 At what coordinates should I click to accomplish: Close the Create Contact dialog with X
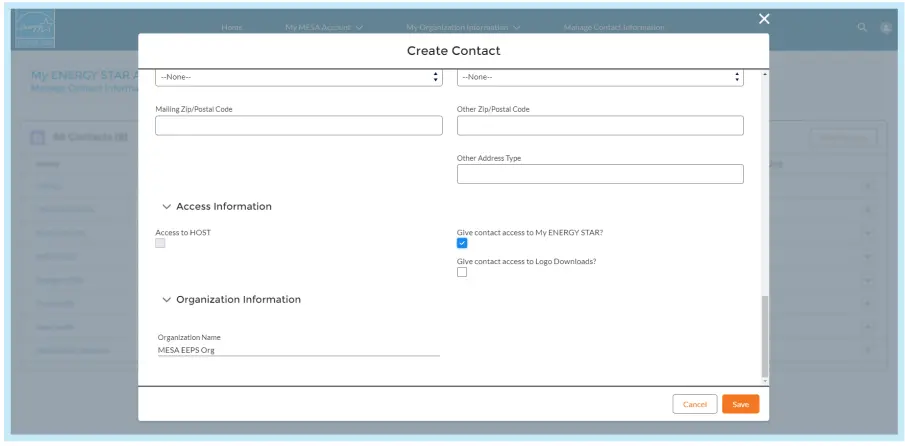tap(764, 19)
